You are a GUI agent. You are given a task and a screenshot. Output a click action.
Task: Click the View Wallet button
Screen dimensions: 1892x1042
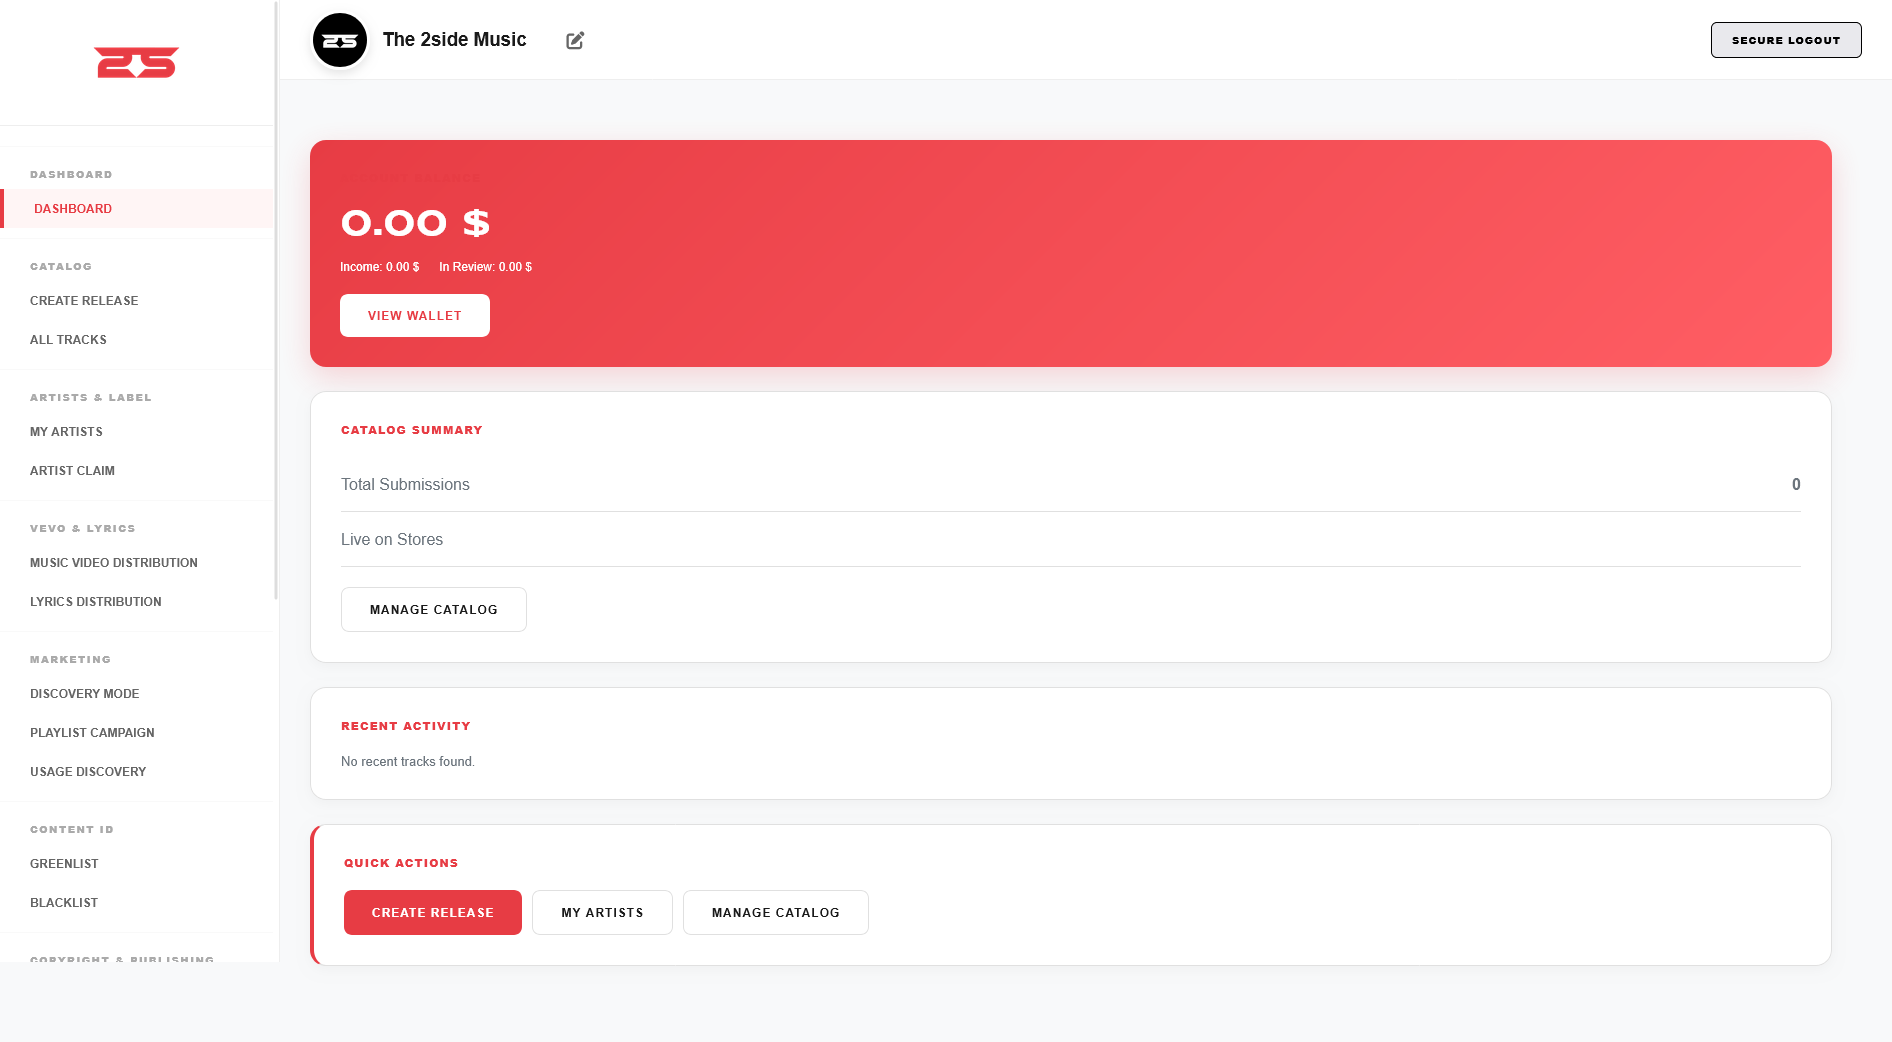414,315
